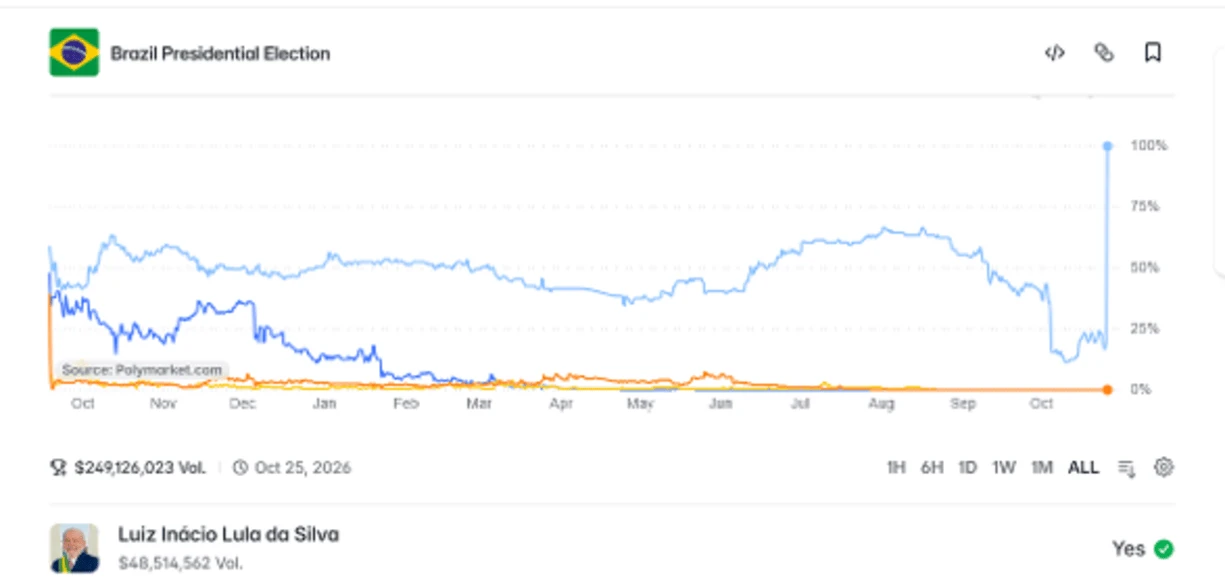Select the 6H time range
This screenshot has height=584, width=1225.
point(932,467)
